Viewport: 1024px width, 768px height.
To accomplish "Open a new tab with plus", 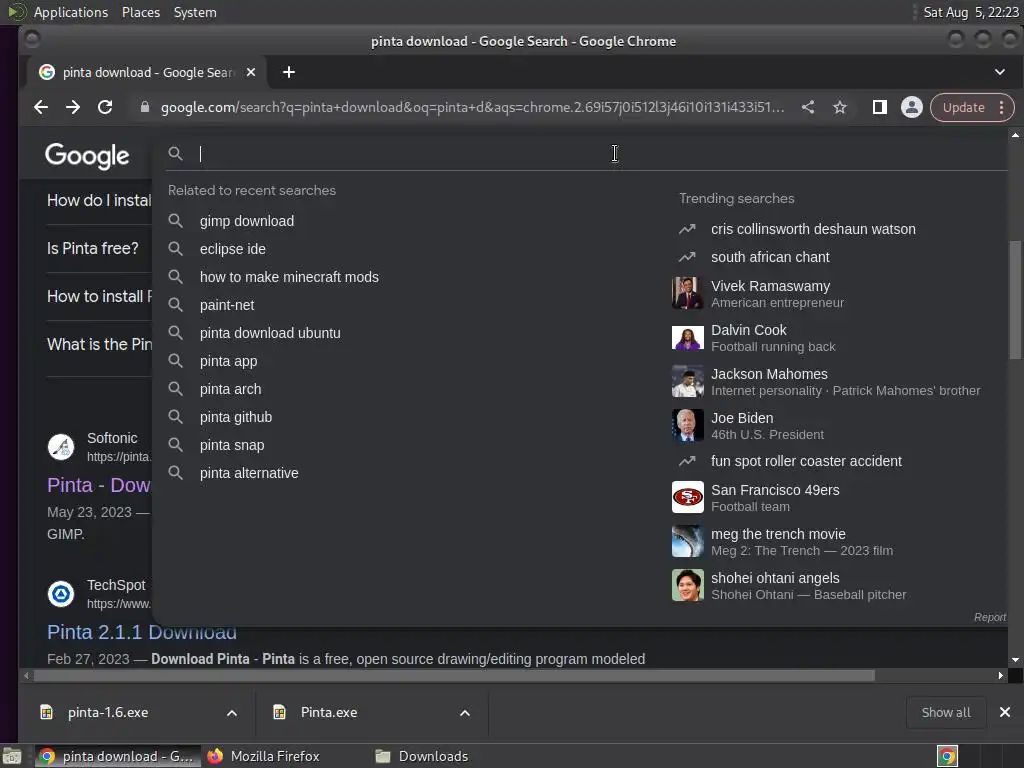I will point(289,72).
